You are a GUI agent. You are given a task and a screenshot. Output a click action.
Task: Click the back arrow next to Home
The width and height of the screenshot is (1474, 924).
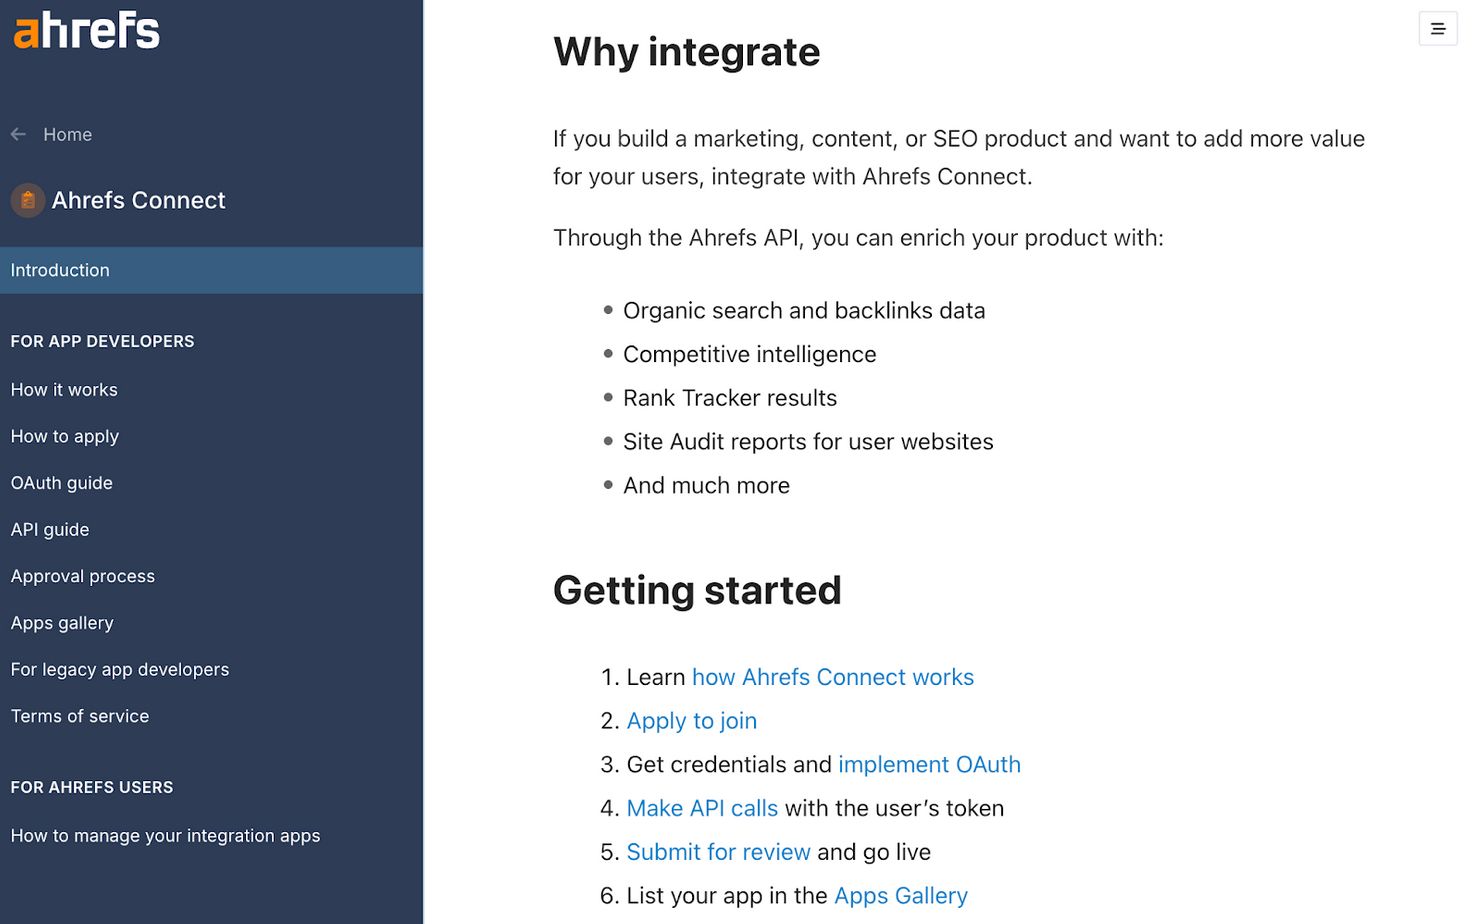(17, 134)
